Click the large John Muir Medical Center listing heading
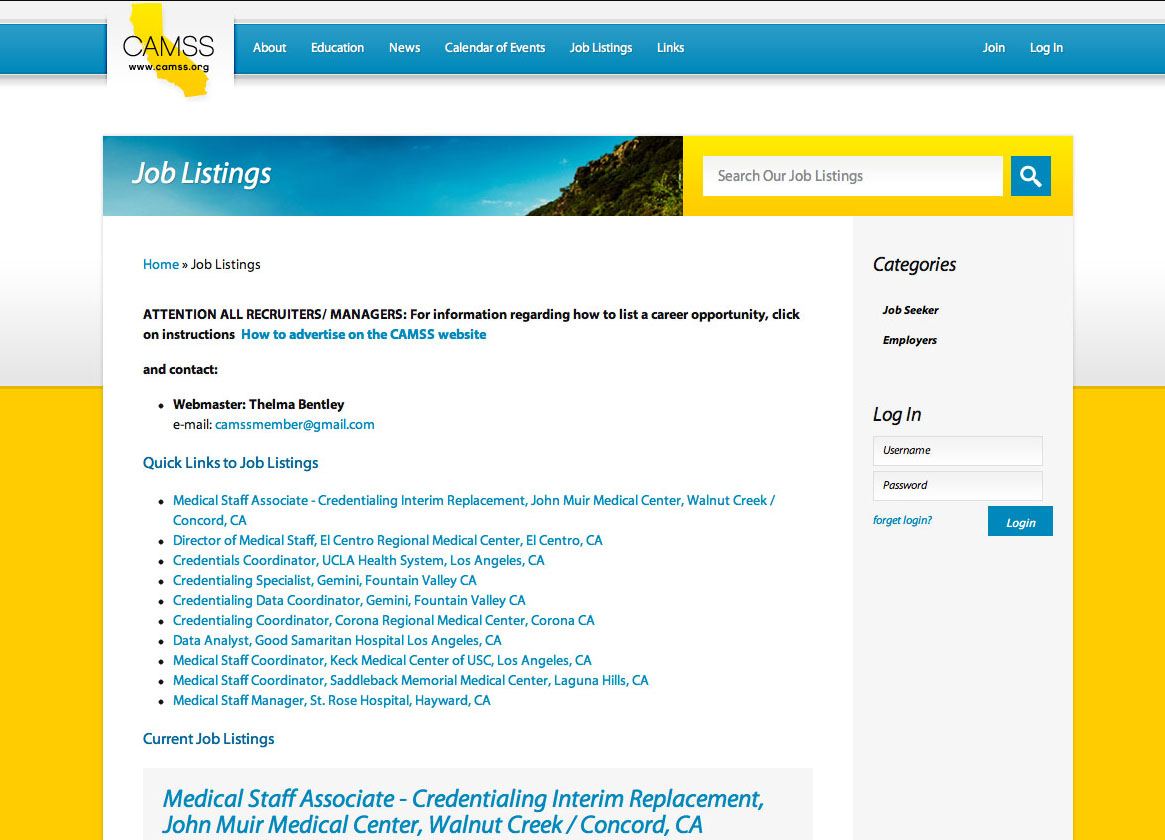Screen dimensions: 1165x840 click(x=463, y=812)
